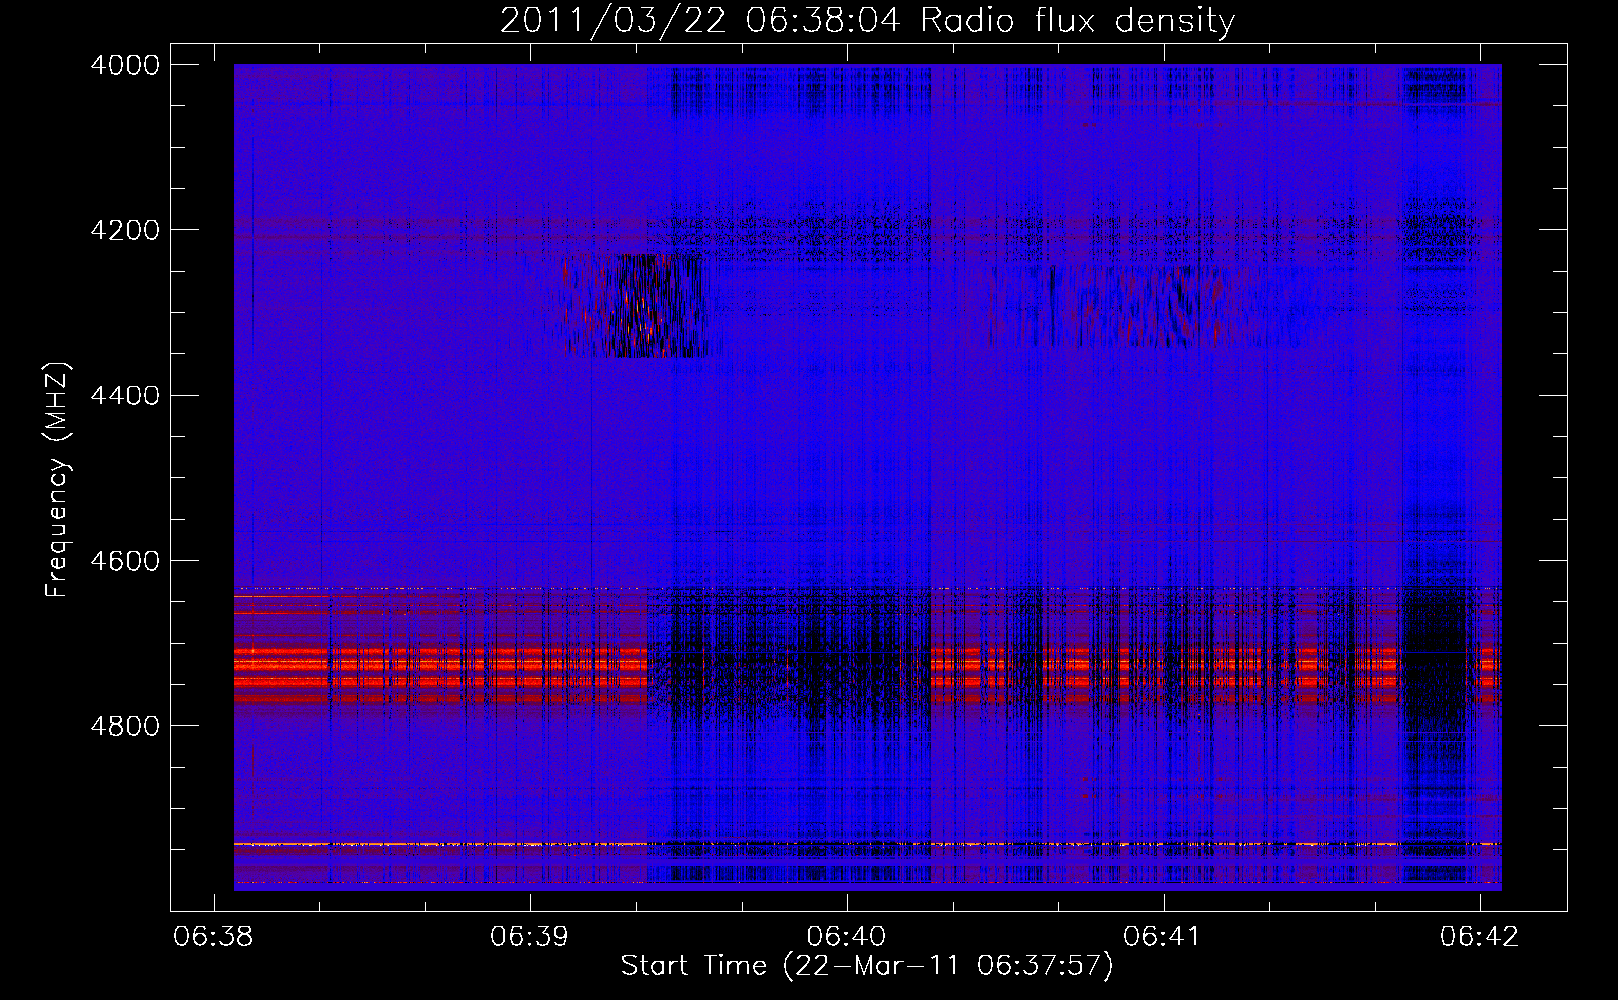
Task: Click the 4400 frequency tick label
Action: click(x=125, y=396)
